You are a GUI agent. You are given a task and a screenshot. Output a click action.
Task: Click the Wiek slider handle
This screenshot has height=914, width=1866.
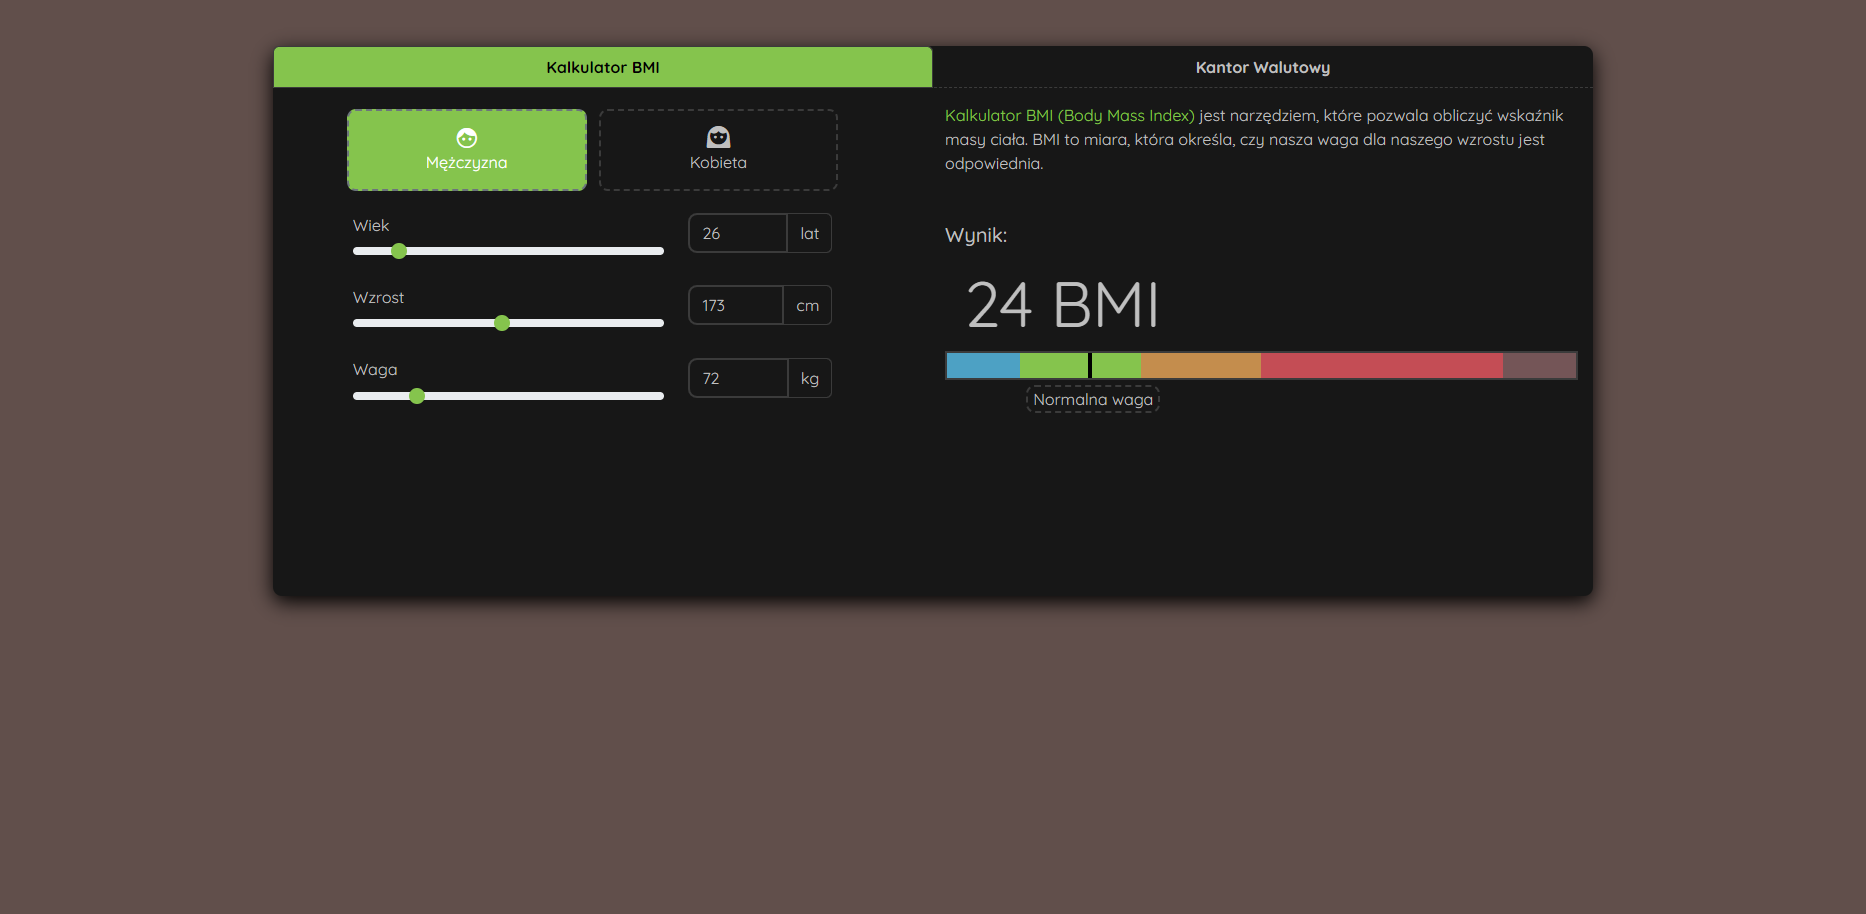399,251
